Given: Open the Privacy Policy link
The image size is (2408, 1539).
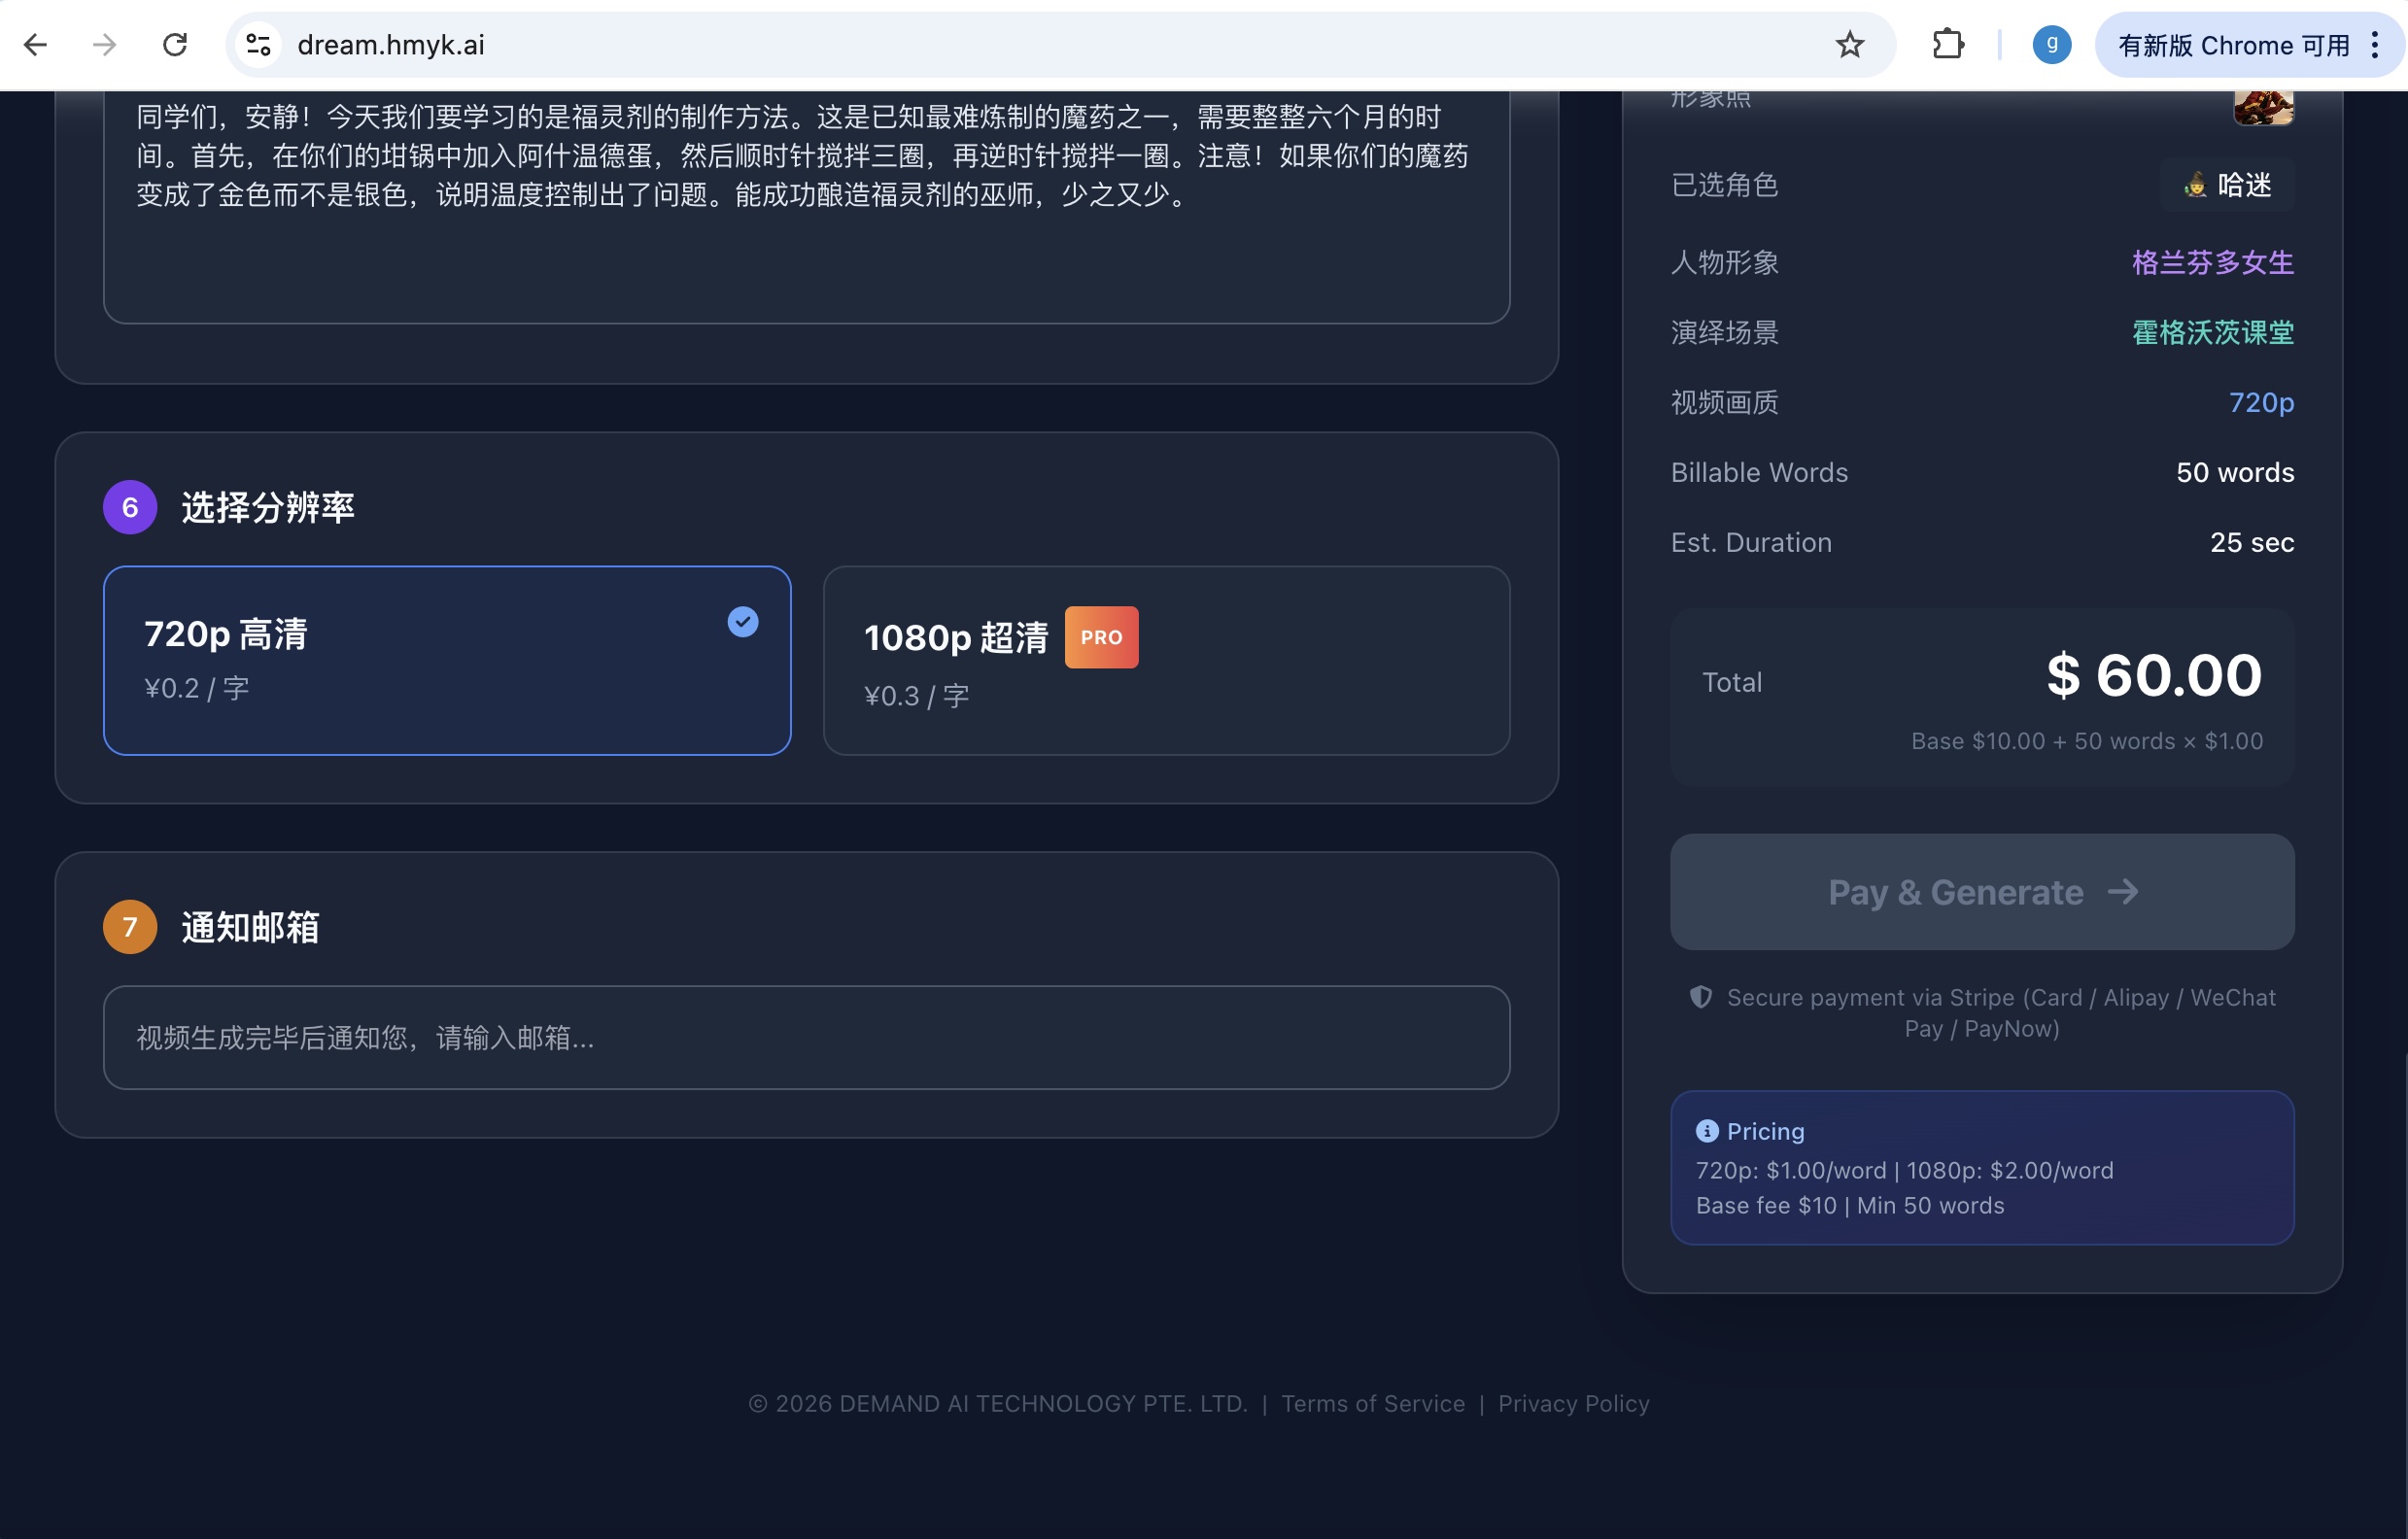Looking at the screenshot, I should pyautogui.click(x=1574, y=1403).
